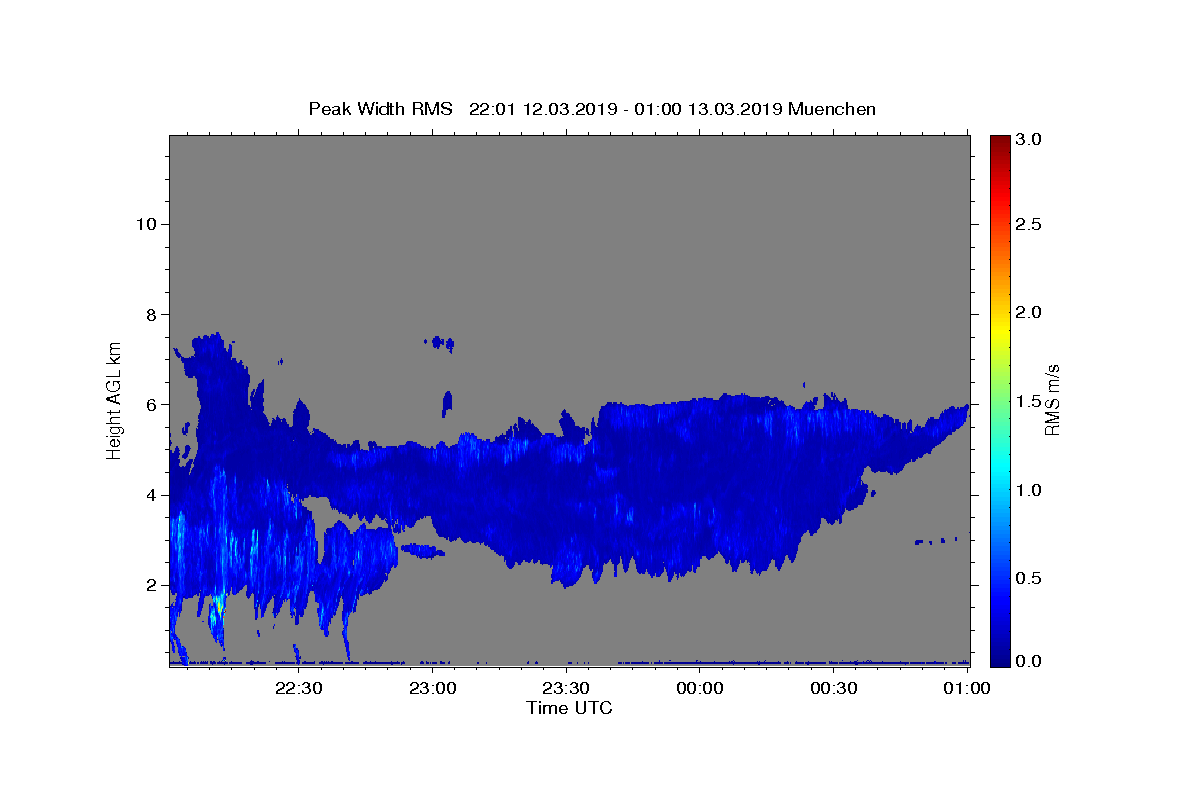The height and width of the screenshot is (800, 1200).
Task: Click the height tick label 8
Action: [x=151, y=314]
